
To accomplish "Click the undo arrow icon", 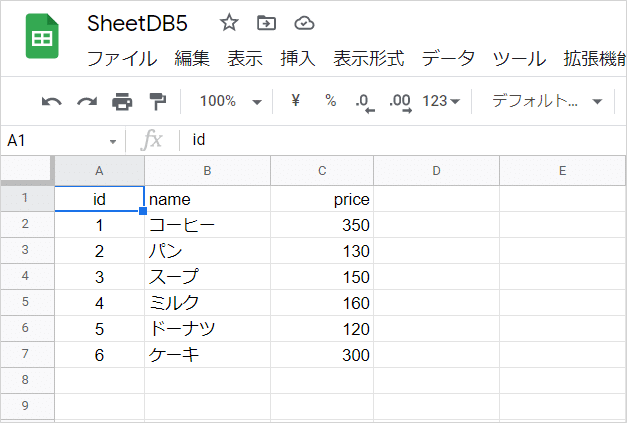I will tap(52, 101).
